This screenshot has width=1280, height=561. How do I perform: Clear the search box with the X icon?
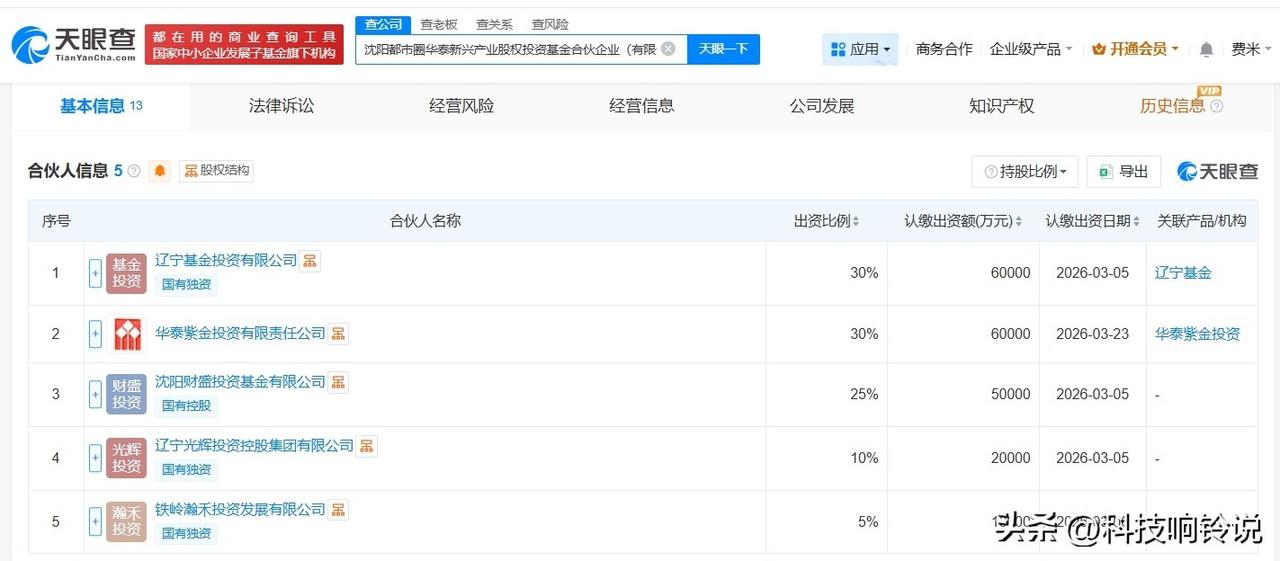[x=668, y=49]
